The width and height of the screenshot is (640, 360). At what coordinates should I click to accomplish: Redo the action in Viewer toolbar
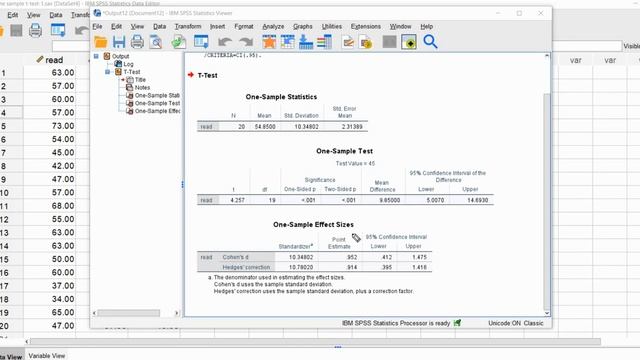tap(246, 42)
